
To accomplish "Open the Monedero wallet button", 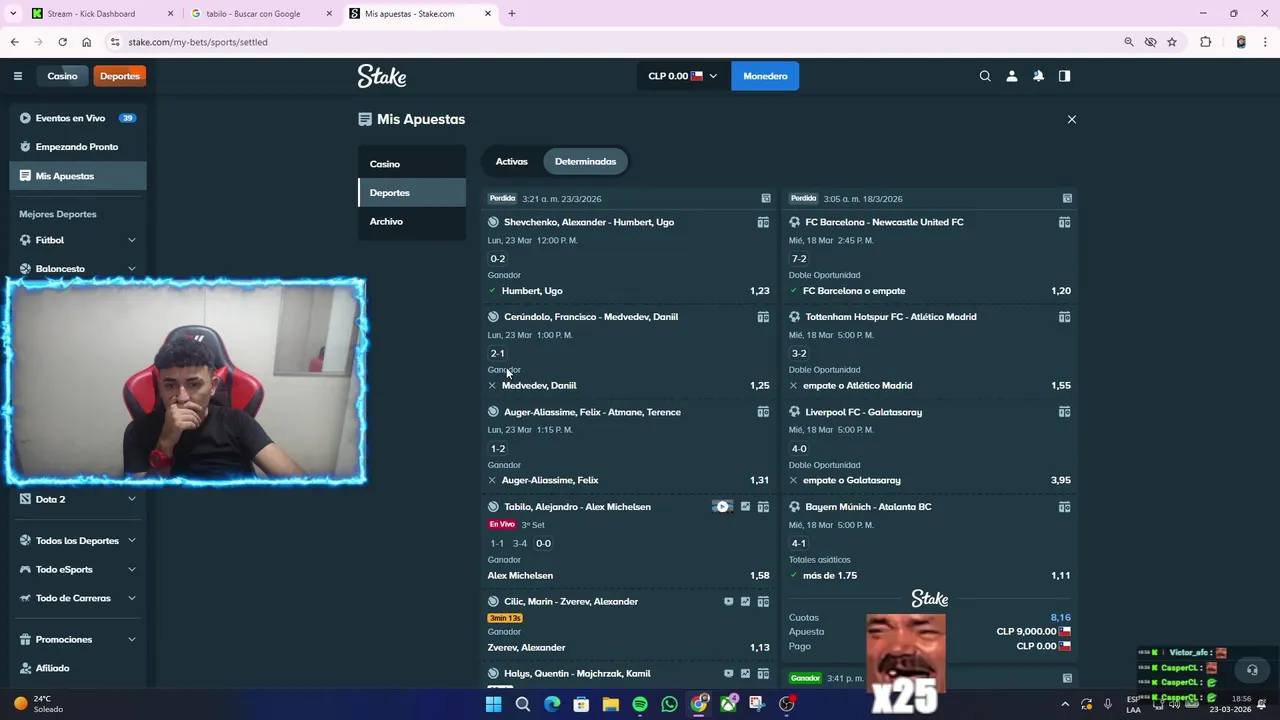I will point(765,76).
